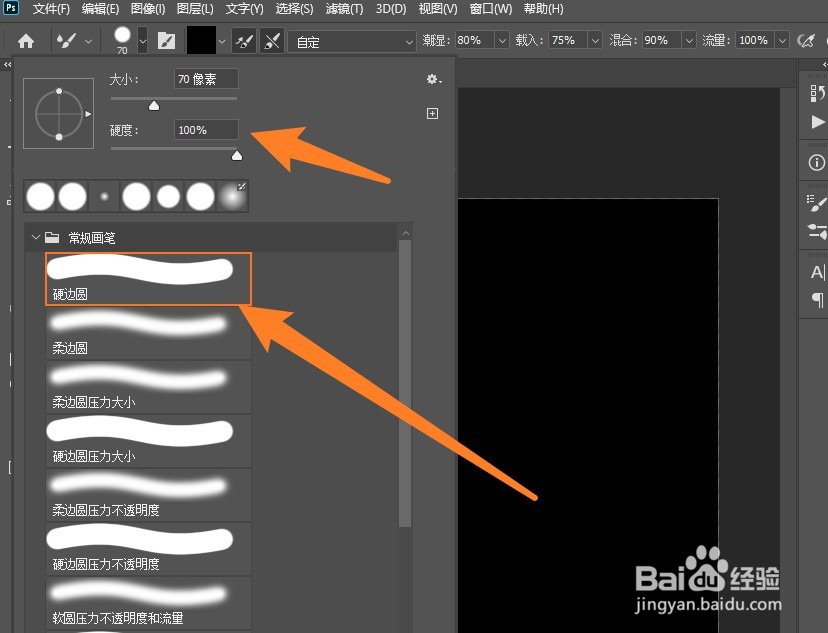
Task: Open the 窗口(W) menu
Action: 491,9
